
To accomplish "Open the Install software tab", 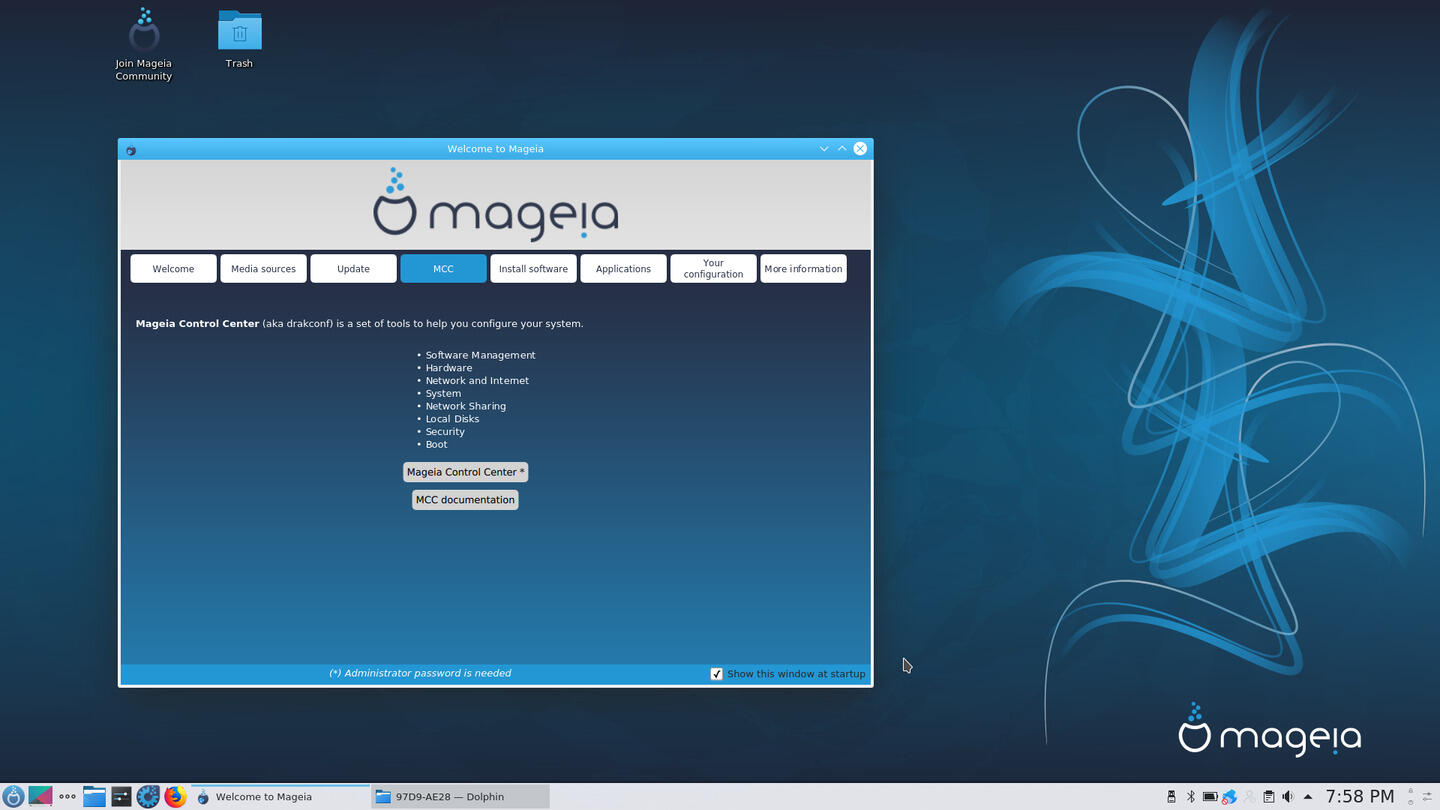I will (533, 268).
